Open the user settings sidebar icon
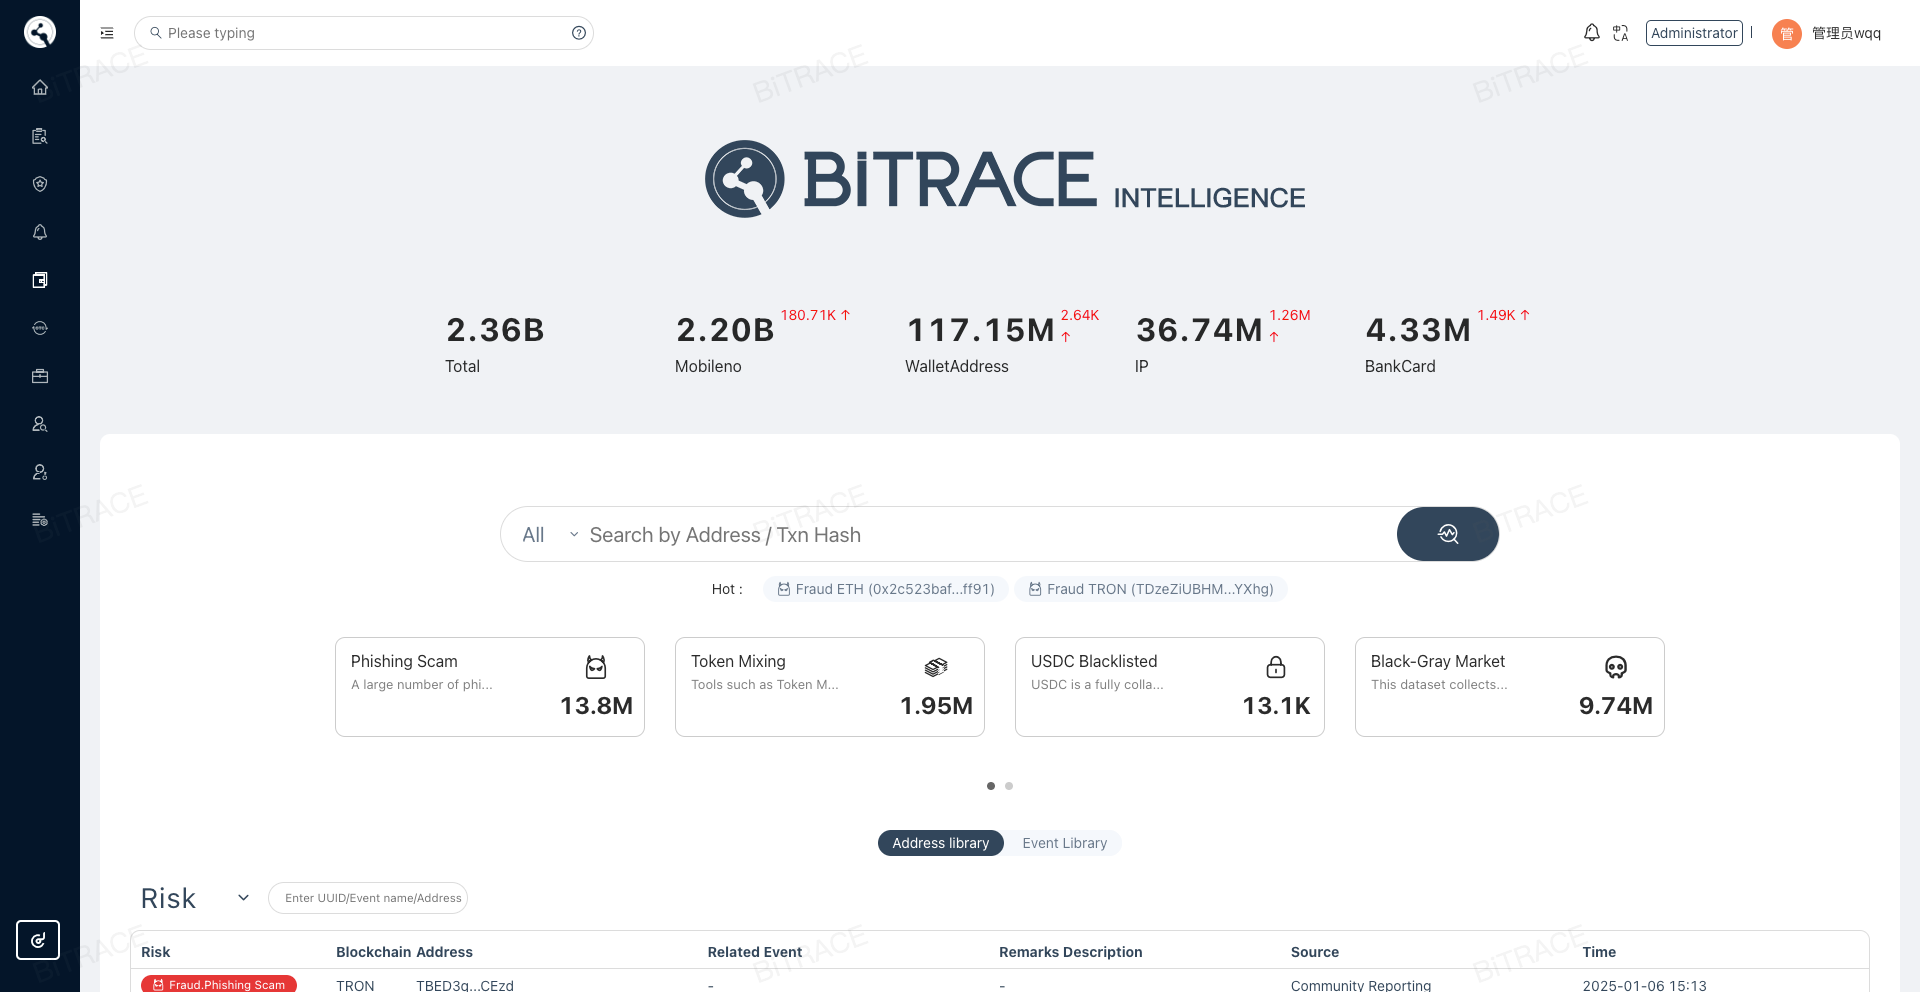This screenshot has height=992, width=1920. click(40, 472)
